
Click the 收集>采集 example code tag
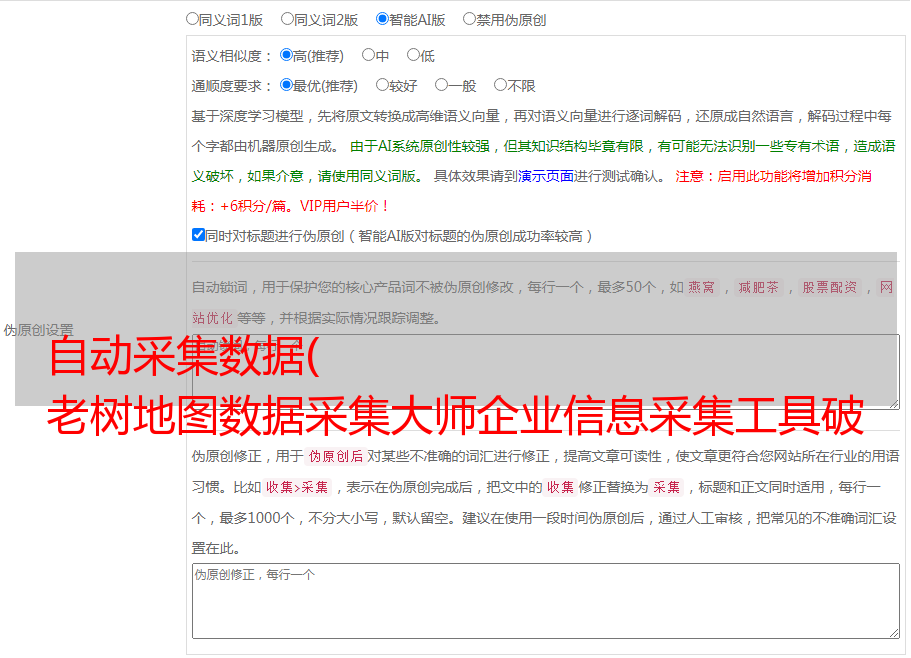coord(297,487)
